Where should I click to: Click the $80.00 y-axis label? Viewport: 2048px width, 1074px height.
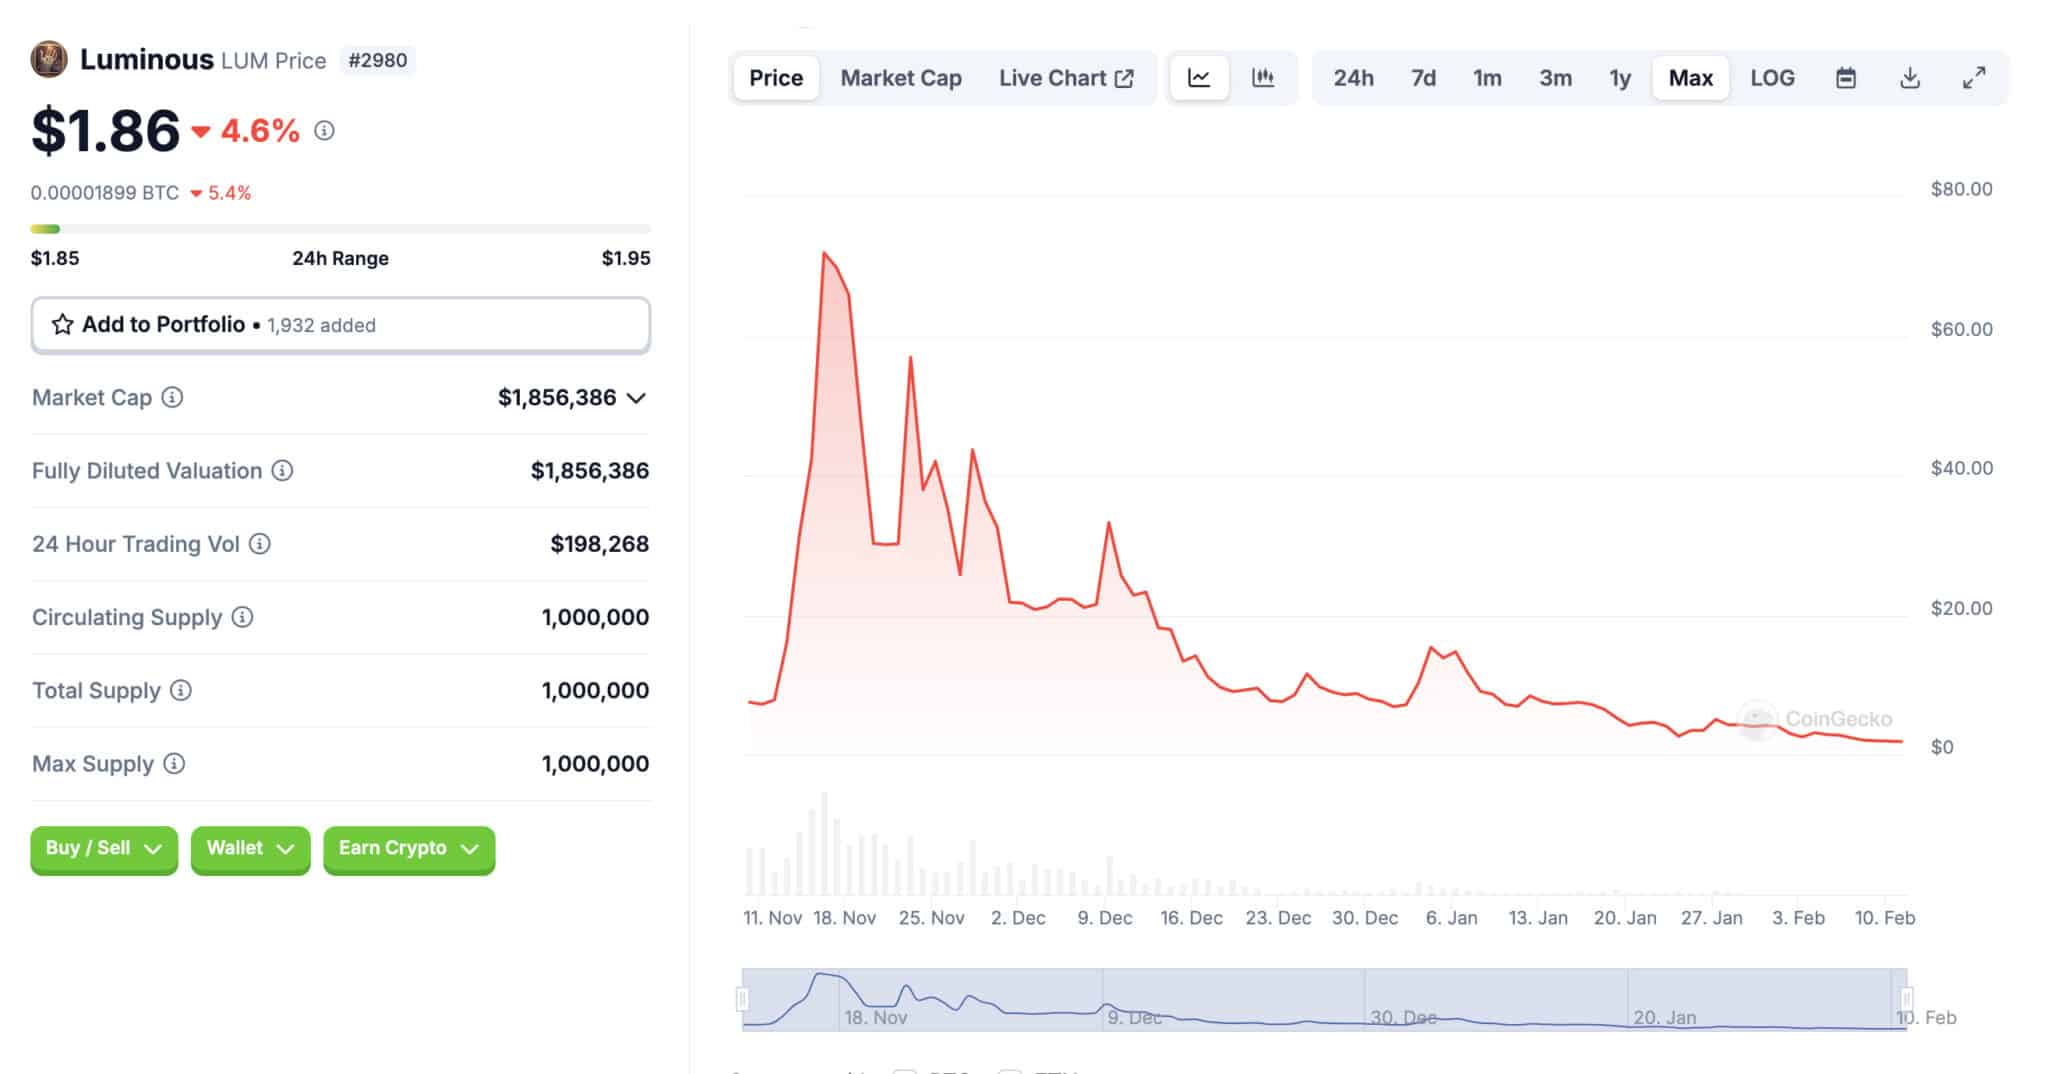tap(1961, 189)
